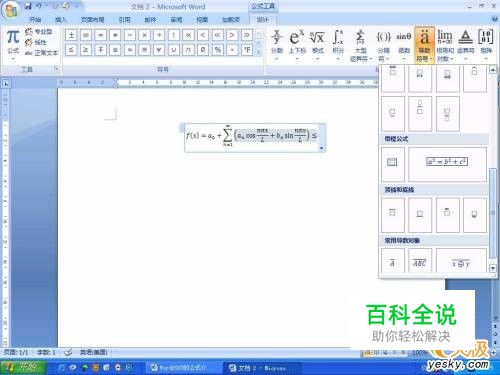This screenshot has height=375, width=500.
Task: Click the Office button
Action: tap(11, 10)
